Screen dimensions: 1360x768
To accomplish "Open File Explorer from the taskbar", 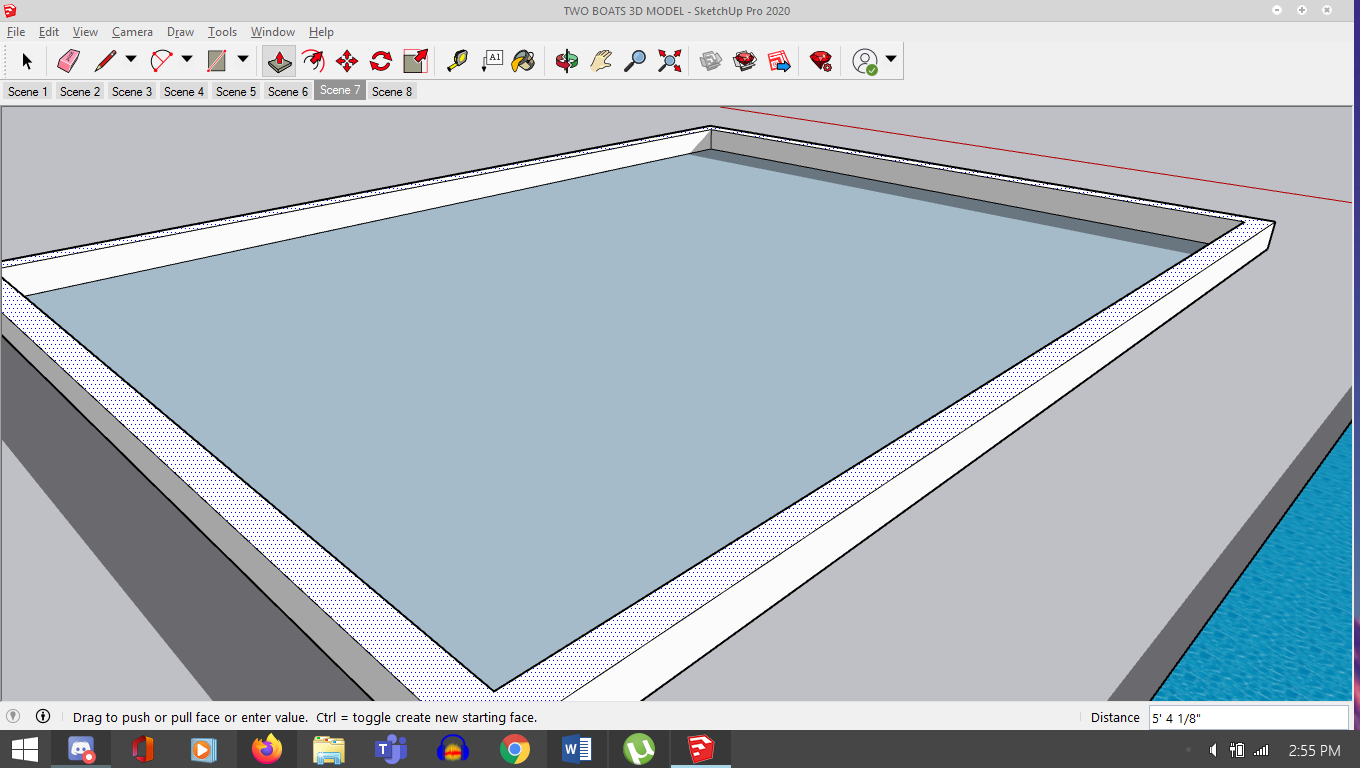I will (x=329, y=749).
